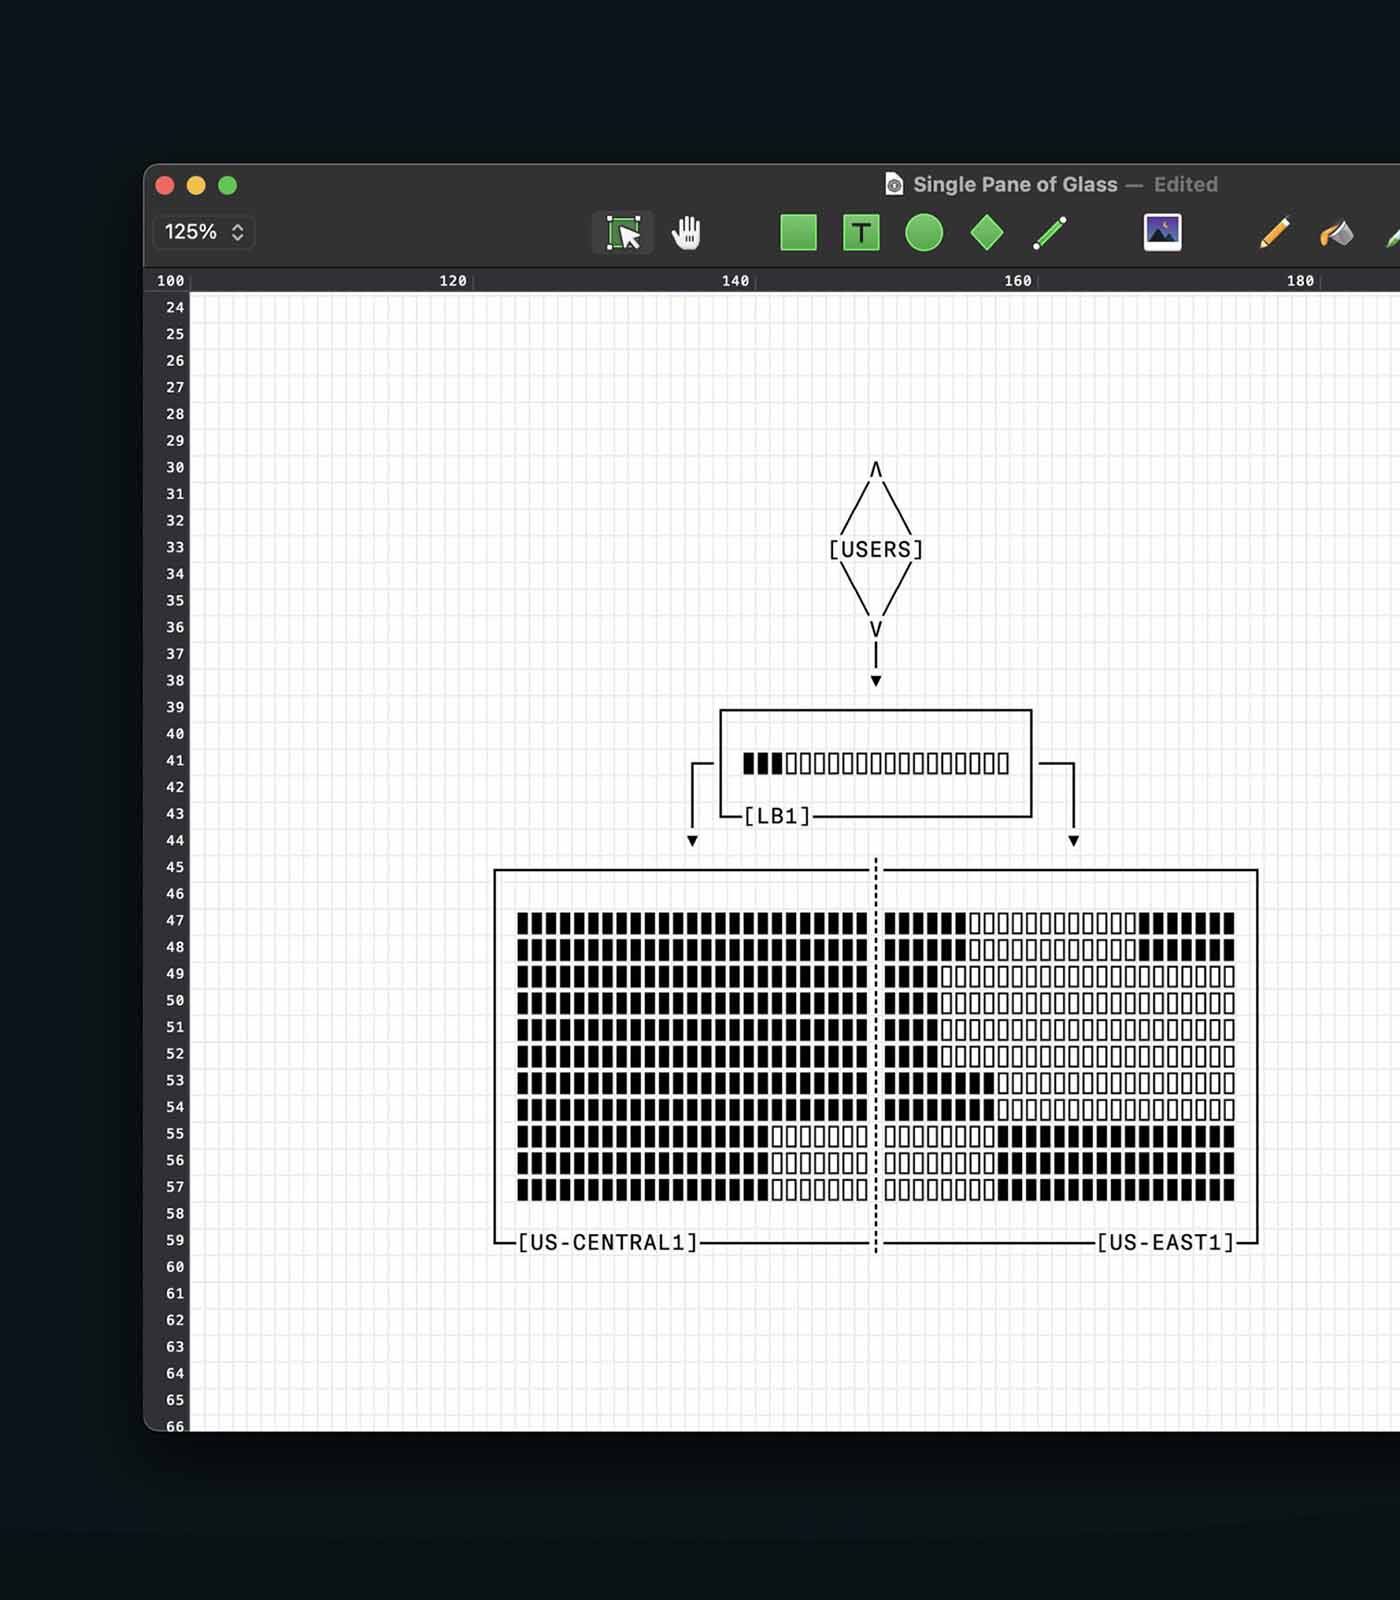Click the arrowhead below the USERS diamond
The image size is (1400, 1600).
(x=876, y=681)
